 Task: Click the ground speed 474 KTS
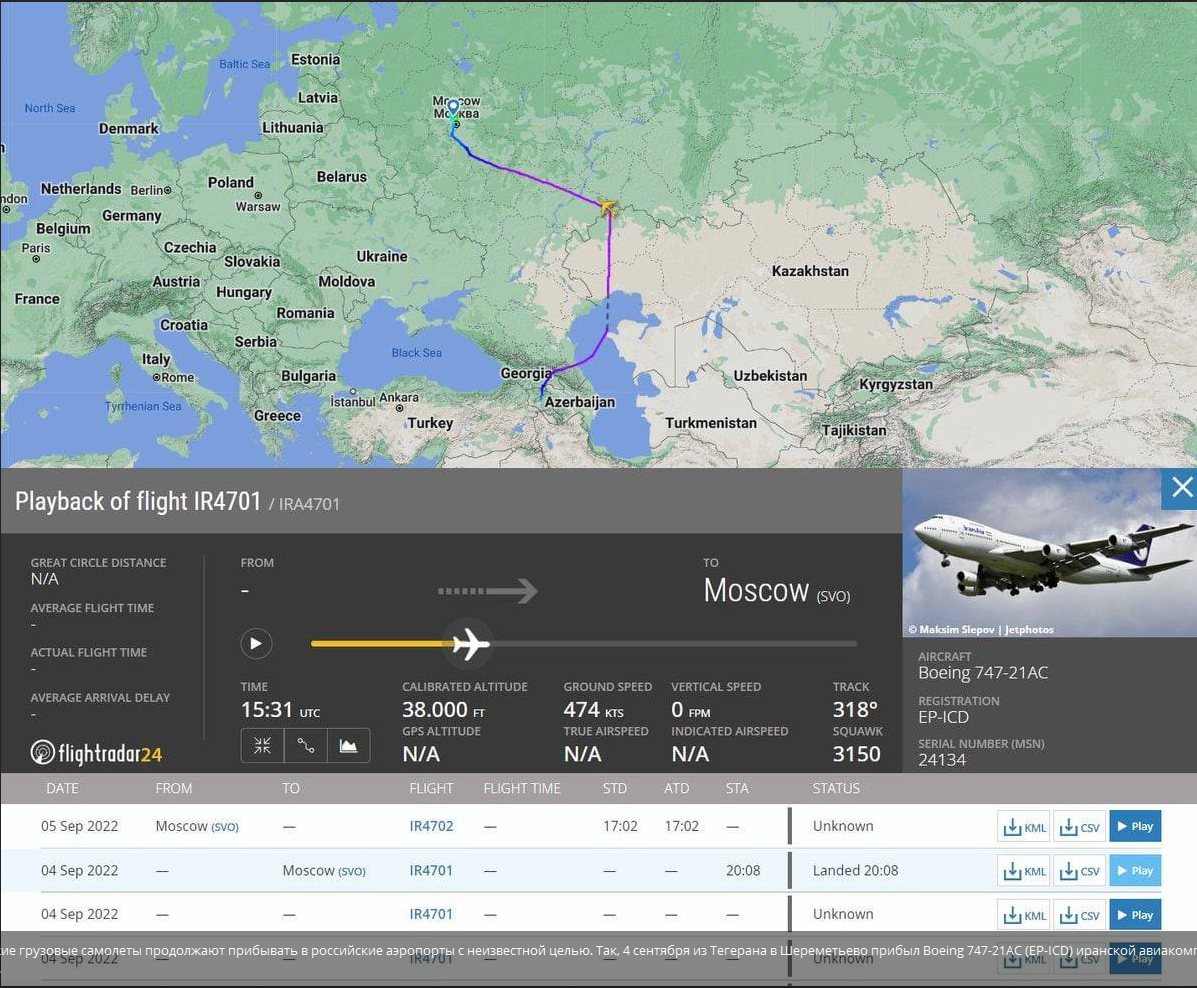pyautogui.click(x=593, y=709)
